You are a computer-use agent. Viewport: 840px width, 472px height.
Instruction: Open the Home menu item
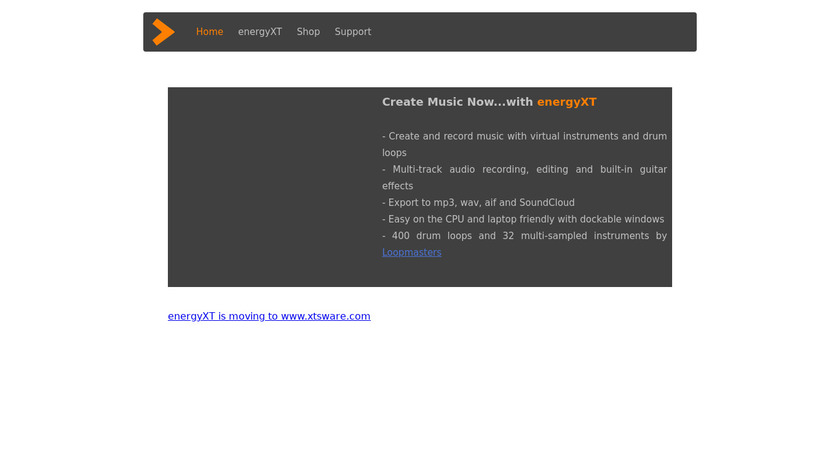tap(209, 32)
